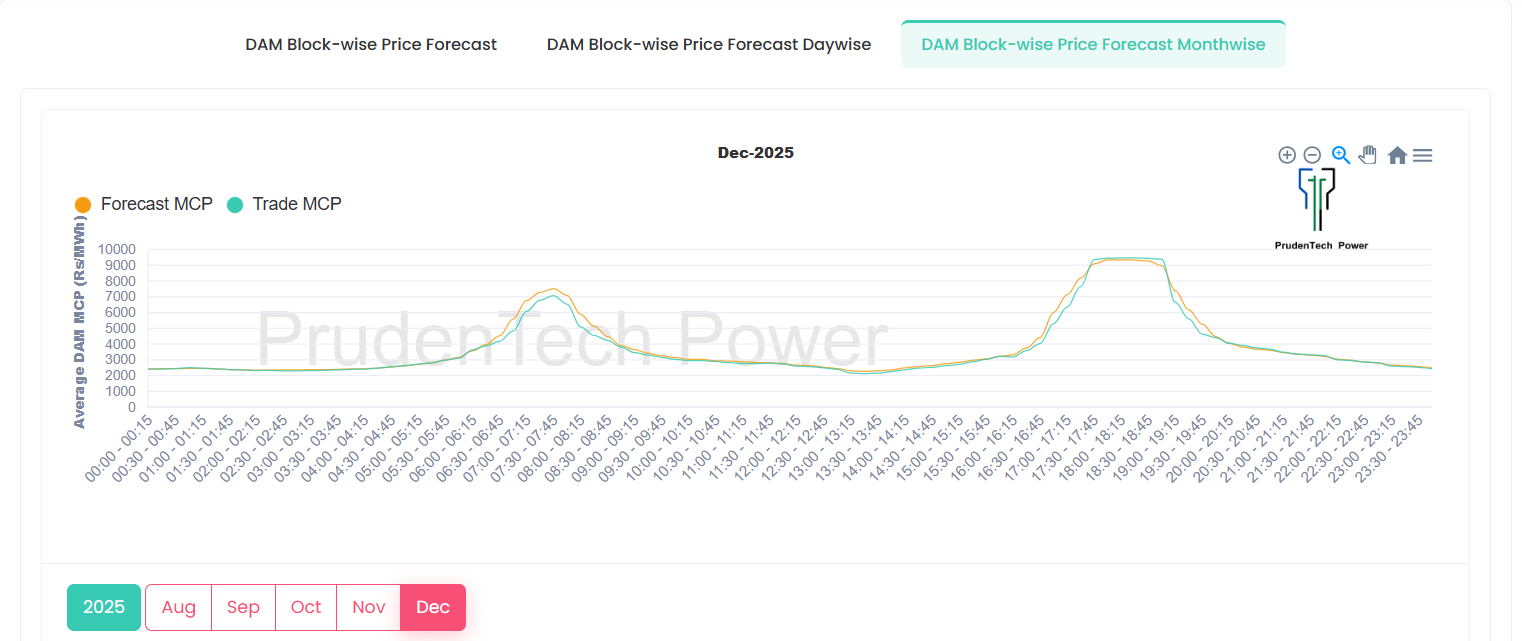
Task: Hide the Forecast MCP series via its legend
Action: (x=143, y=204)
